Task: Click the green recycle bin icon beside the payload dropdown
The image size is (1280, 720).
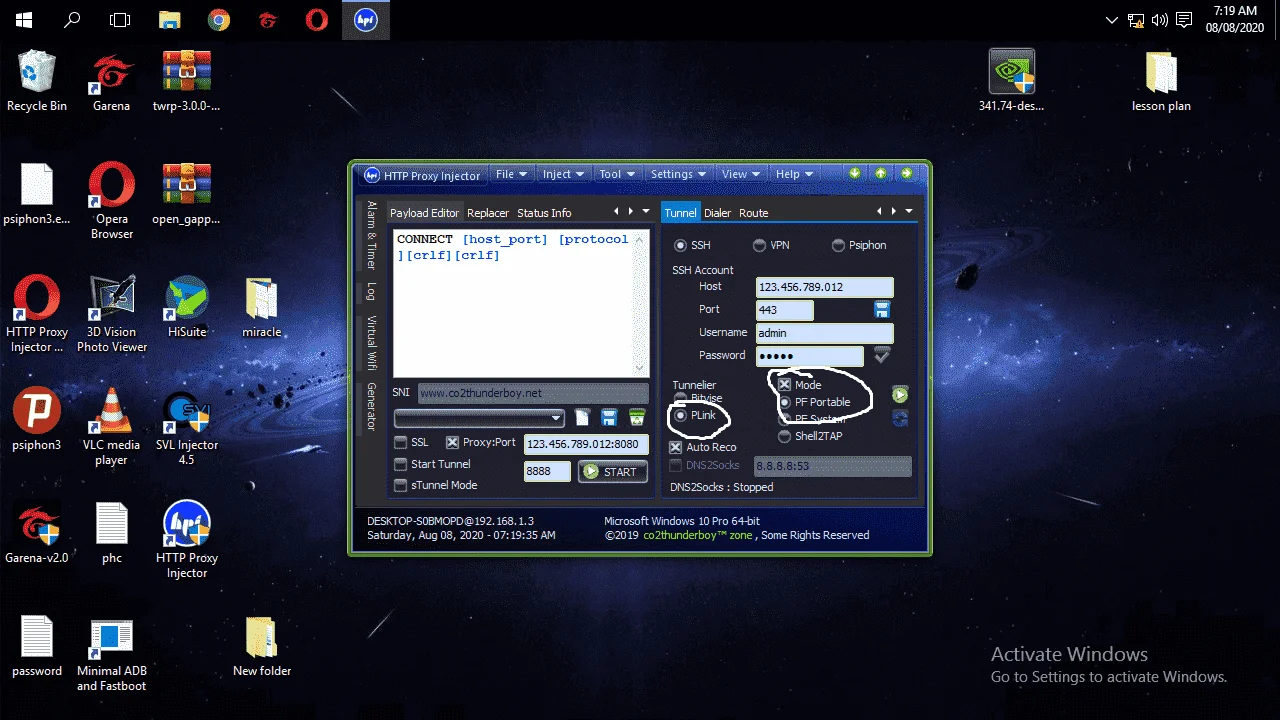Action: point(637,417)
